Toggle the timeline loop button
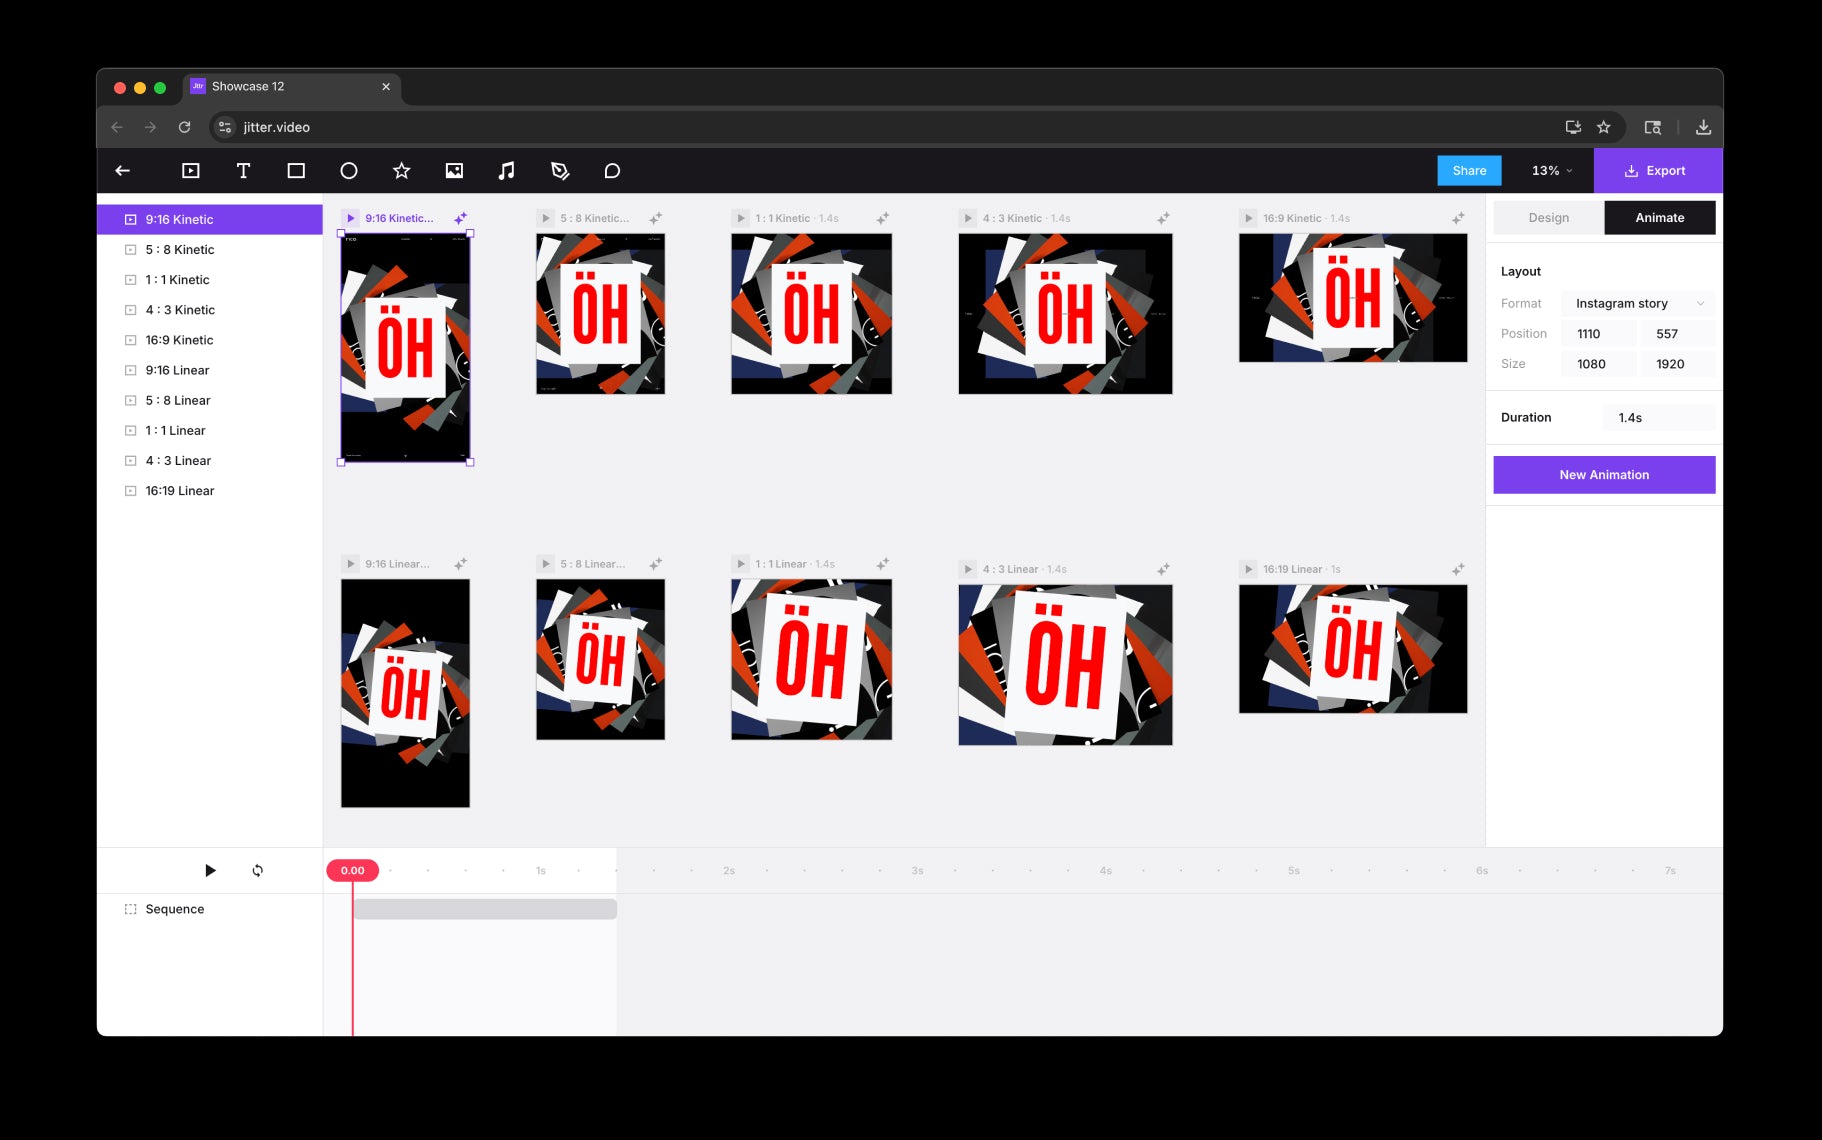The height and width of the screenshot is (1140, 1822). click(x=258, y=870)
